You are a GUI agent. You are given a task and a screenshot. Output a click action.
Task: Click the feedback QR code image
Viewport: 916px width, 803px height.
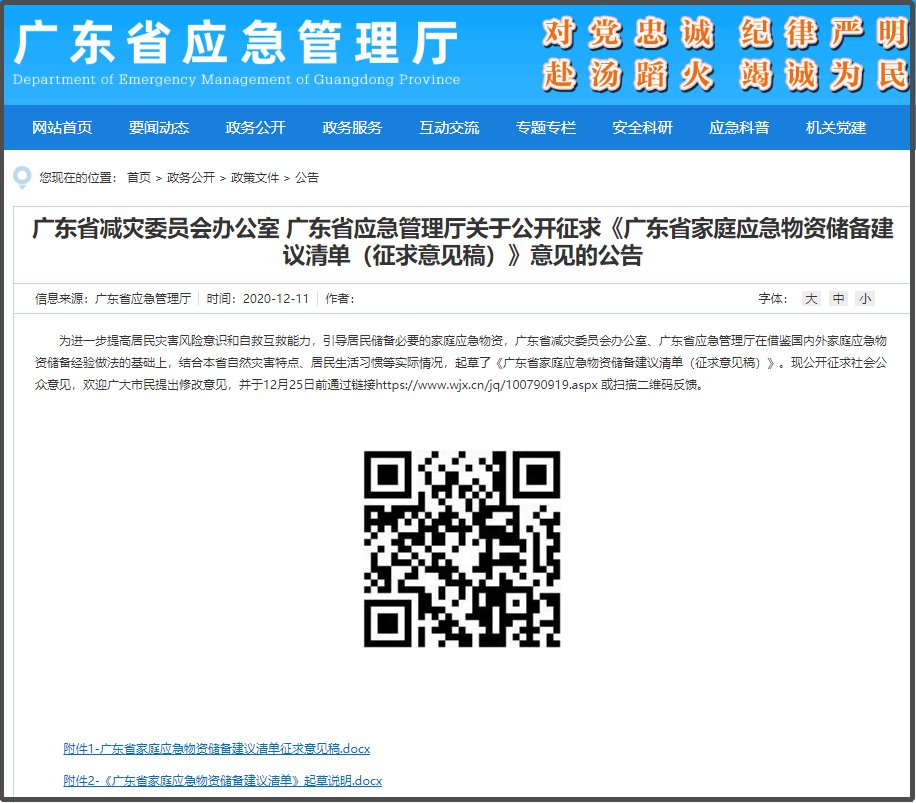(462, 549)
